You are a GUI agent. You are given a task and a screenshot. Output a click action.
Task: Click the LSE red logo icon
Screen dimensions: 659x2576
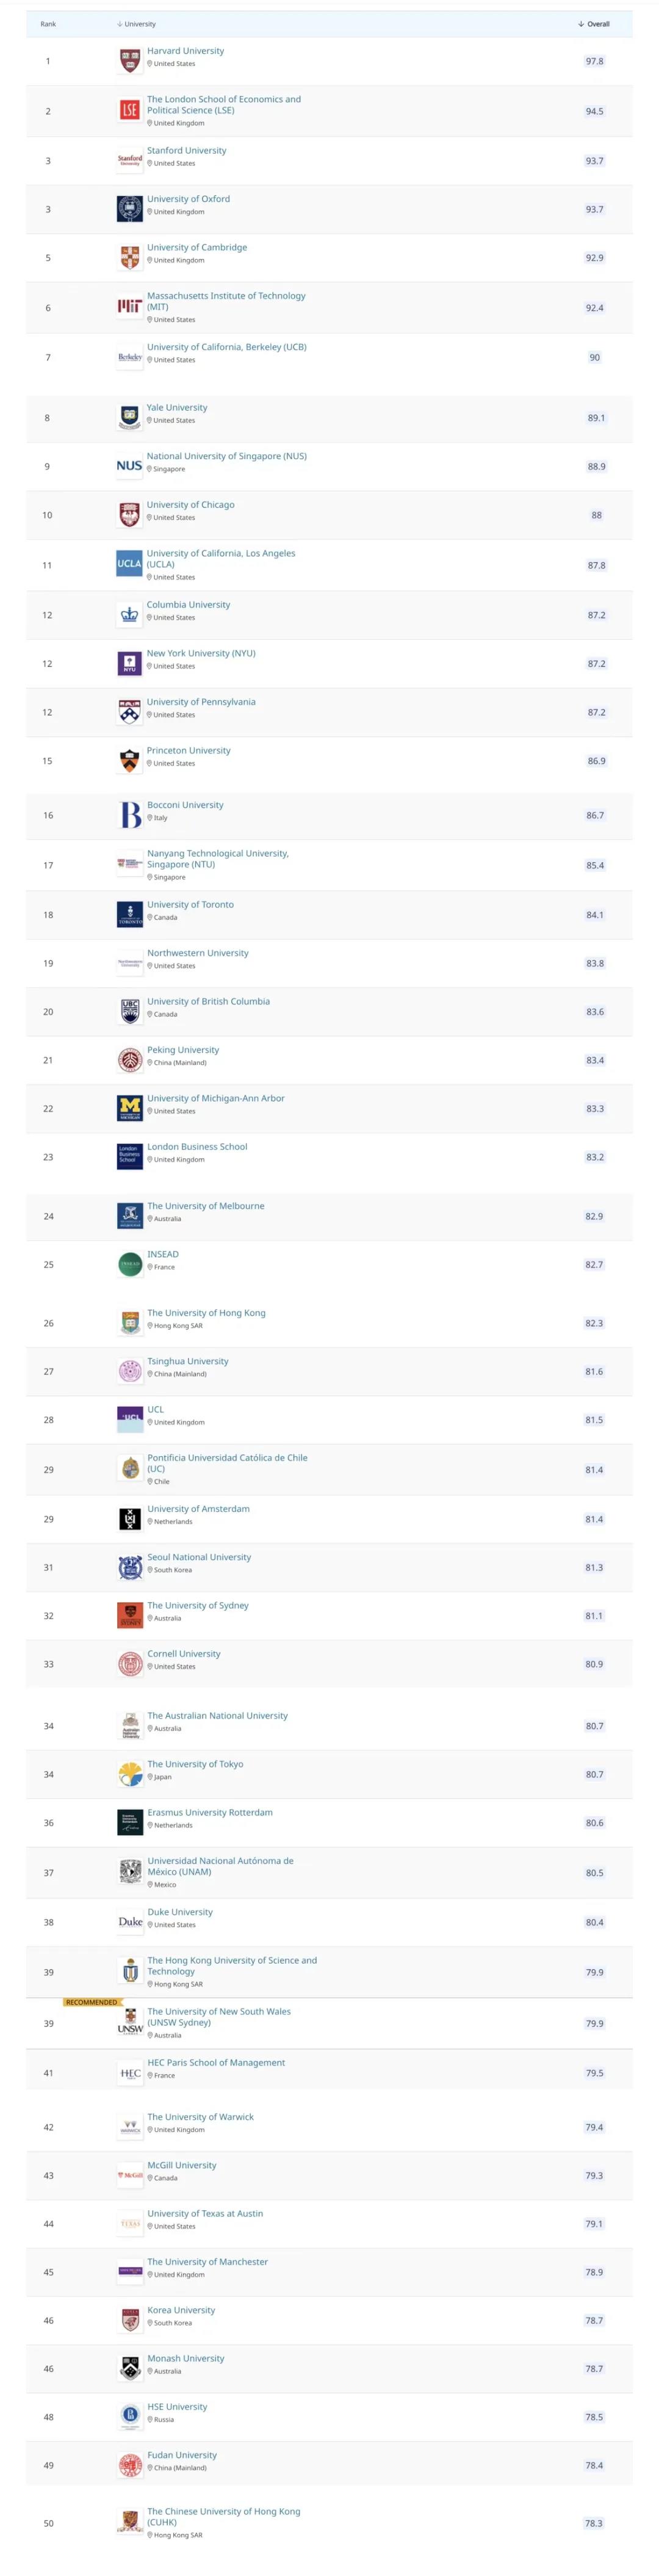tap(130, 110)
